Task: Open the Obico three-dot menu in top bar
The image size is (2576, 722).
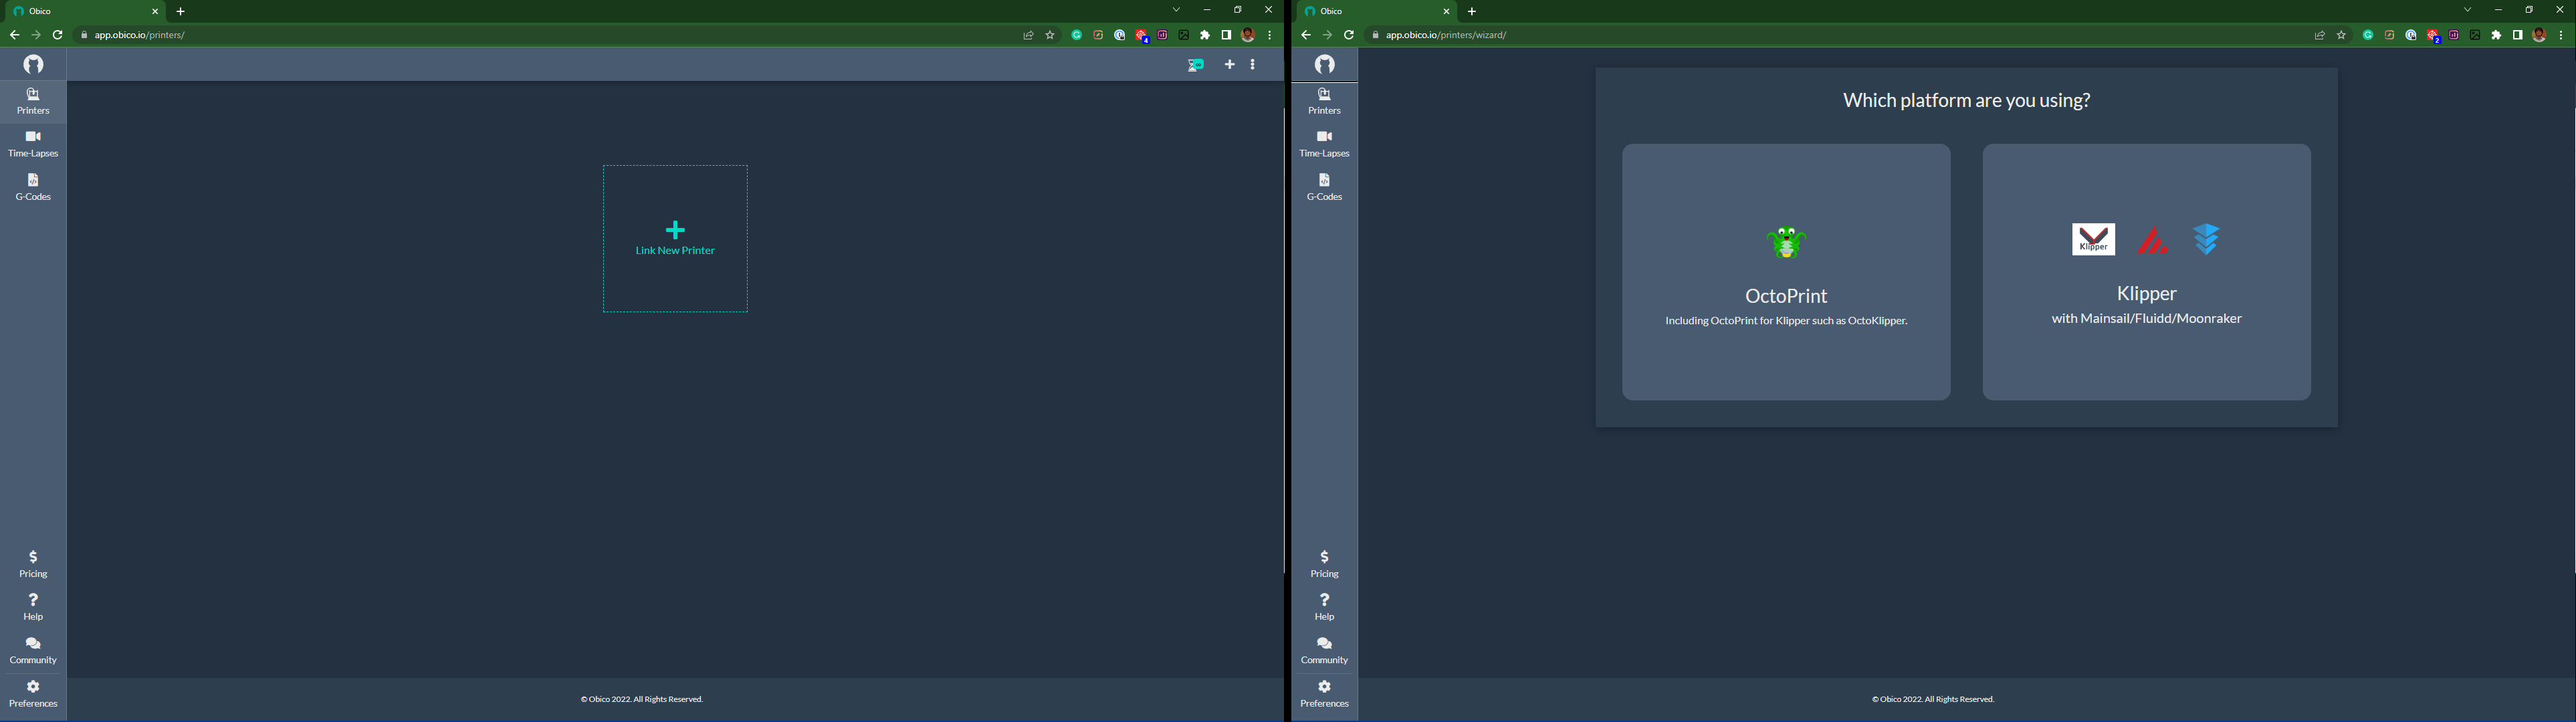Action: [1253, 65]
